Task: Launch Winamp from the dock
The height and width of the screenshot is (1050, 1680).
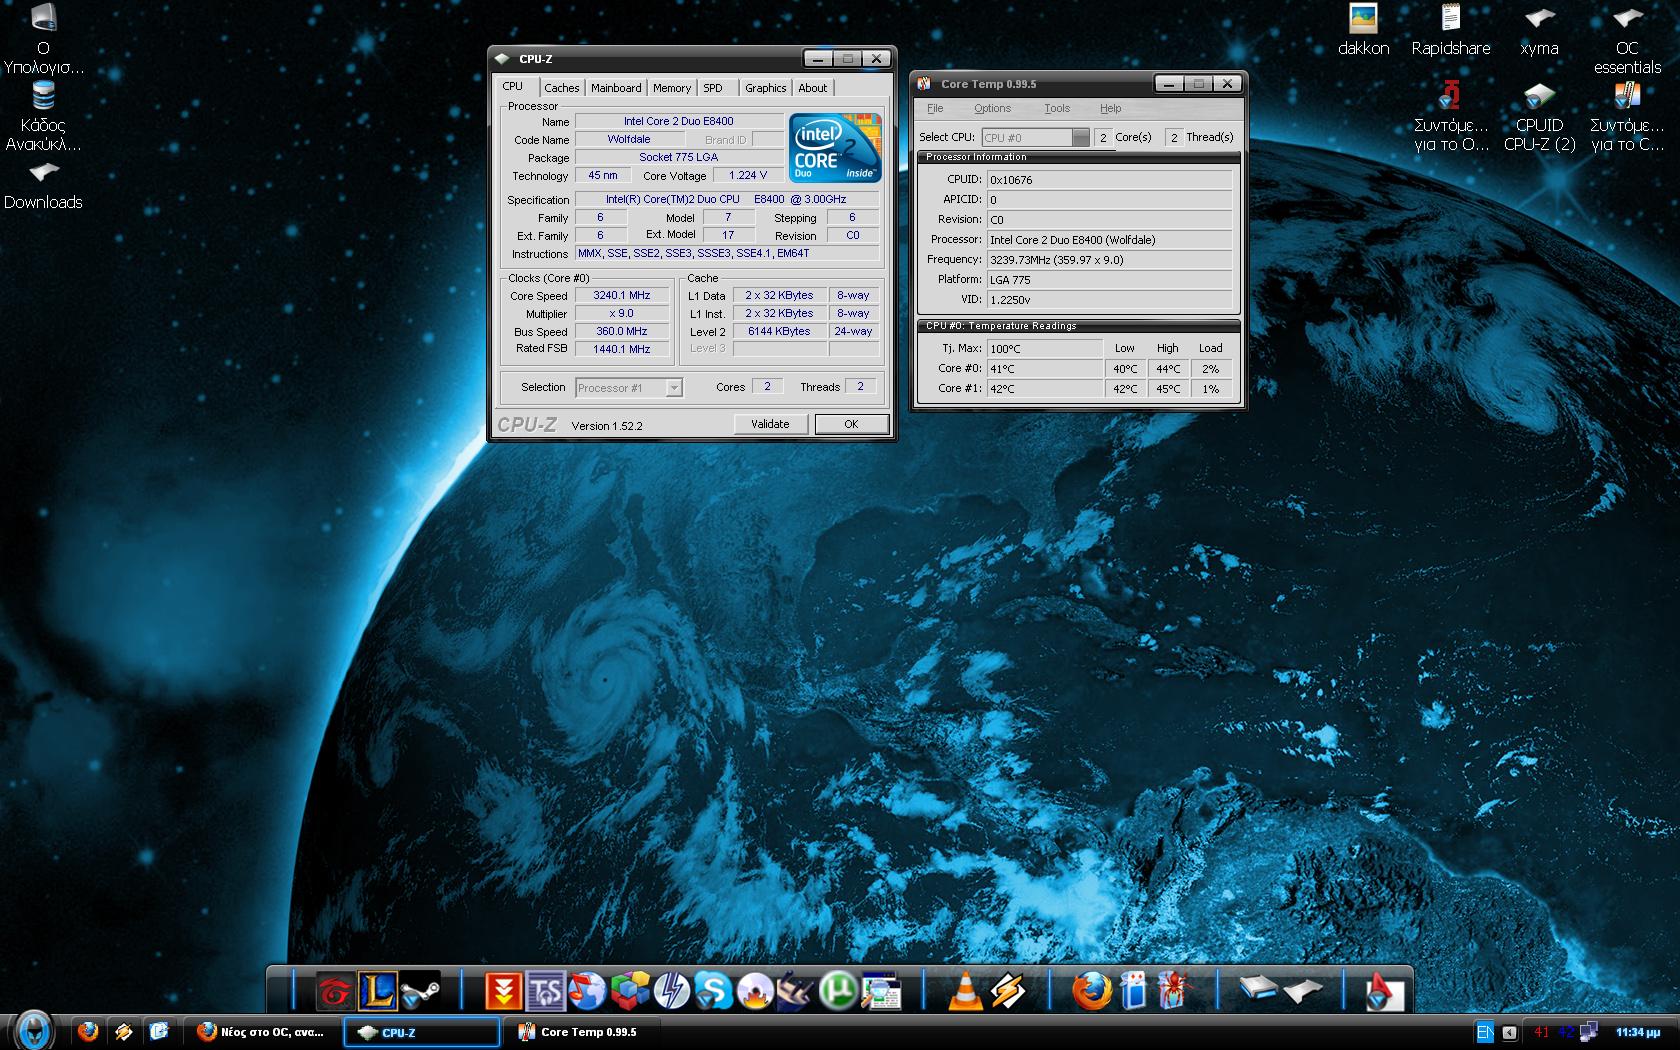Action: pos(1007,991)
